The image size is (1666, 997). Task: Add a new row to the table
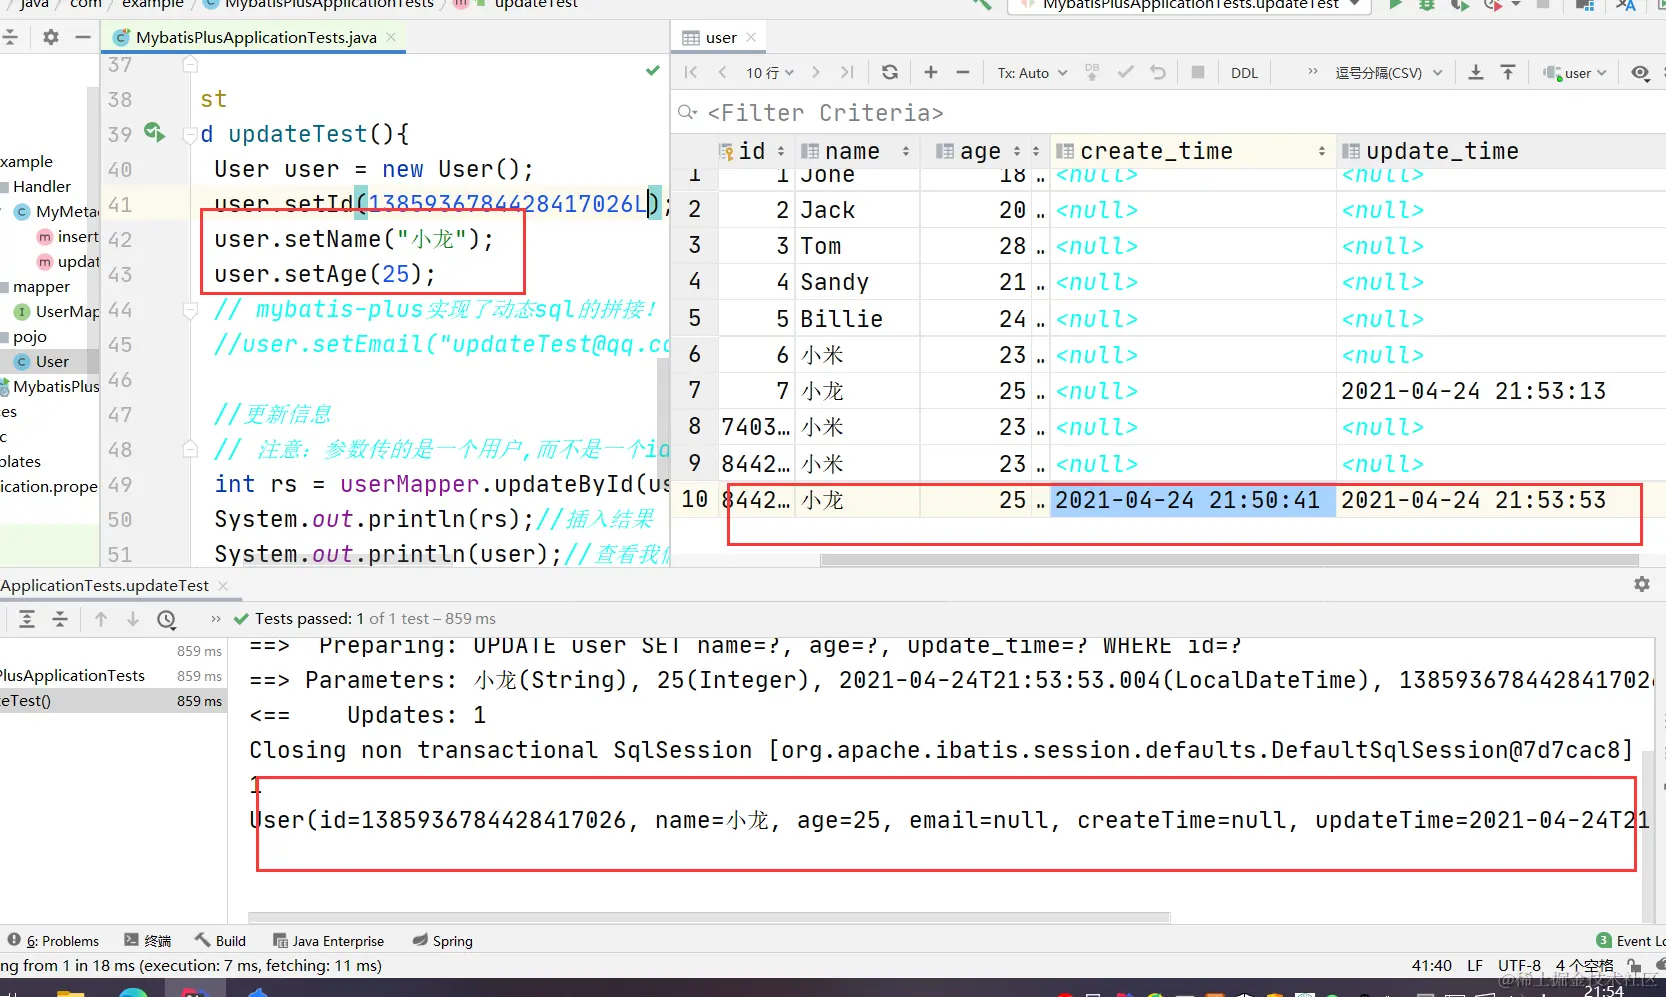pos(931,72)
